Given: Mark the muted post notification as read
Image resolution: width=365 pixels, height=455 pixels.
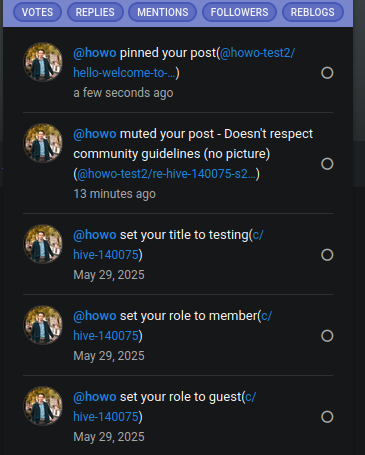Looking at the screenshot, I should click(327, 164).
